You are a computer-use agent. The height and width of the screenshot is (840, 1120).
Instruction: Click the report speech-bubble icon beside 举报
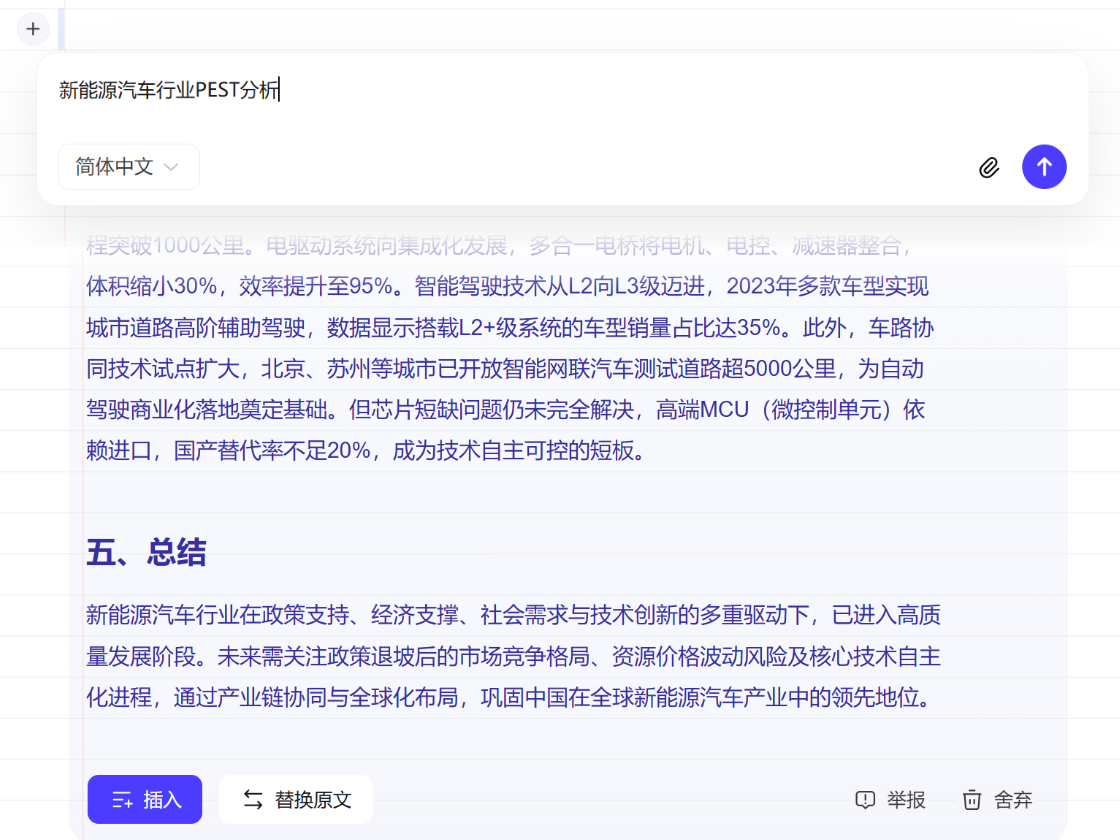click(864, 800)
